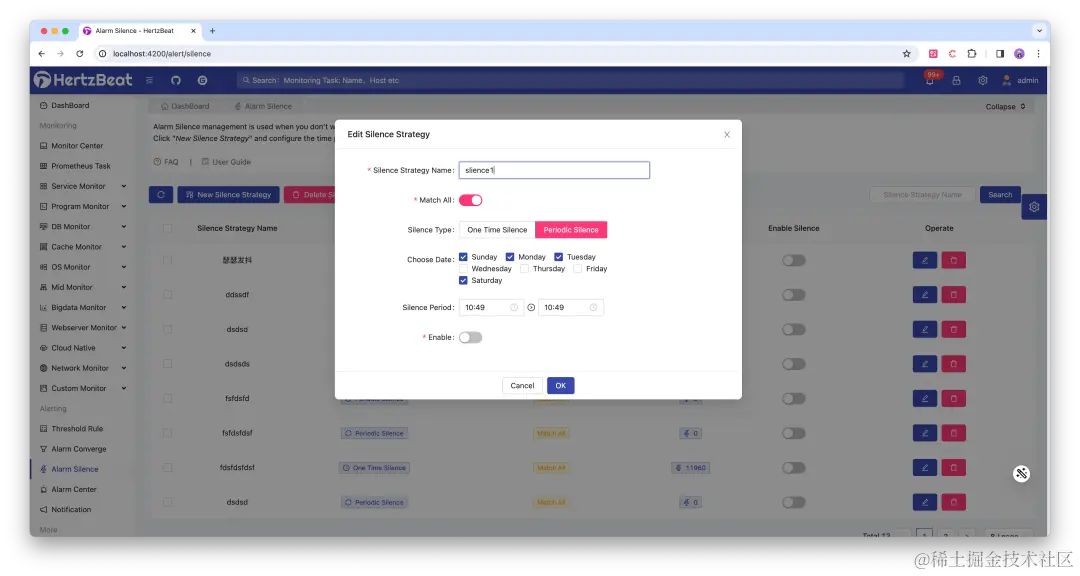Click the lock icon in the header

[957, 81]
